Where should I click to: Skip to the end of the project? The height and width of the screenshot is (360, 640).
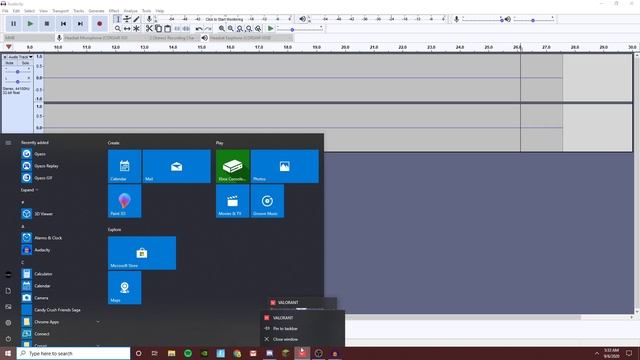click(x=80, y=24)
